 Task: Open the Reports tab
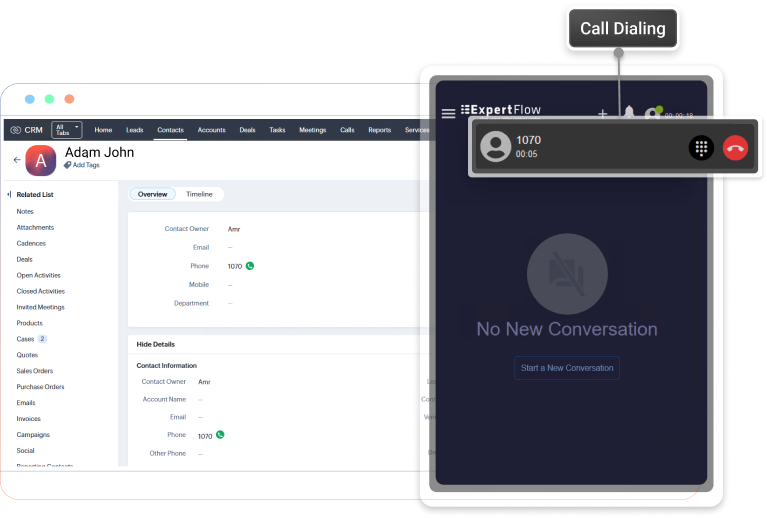380,130
